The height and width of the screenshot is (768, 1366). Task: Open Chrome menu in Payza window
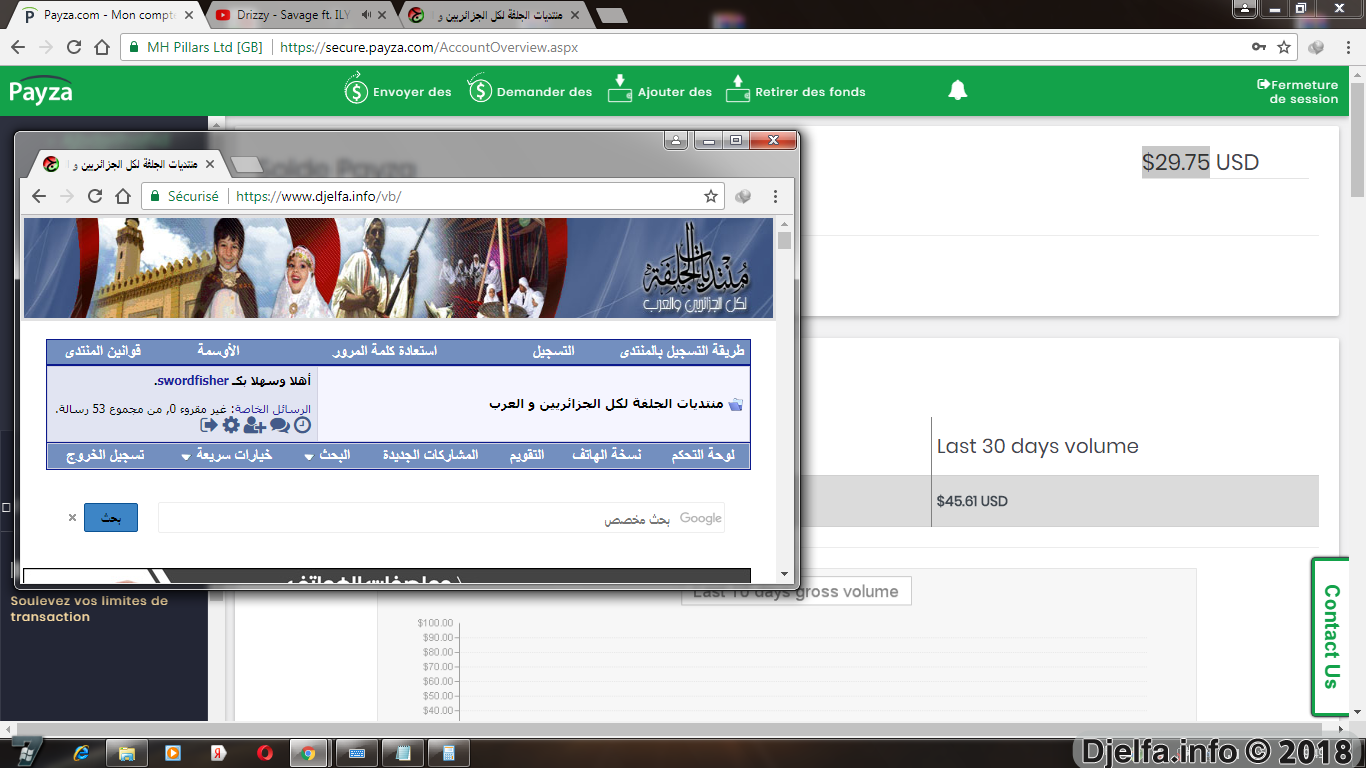click(x=1347, y=47)
